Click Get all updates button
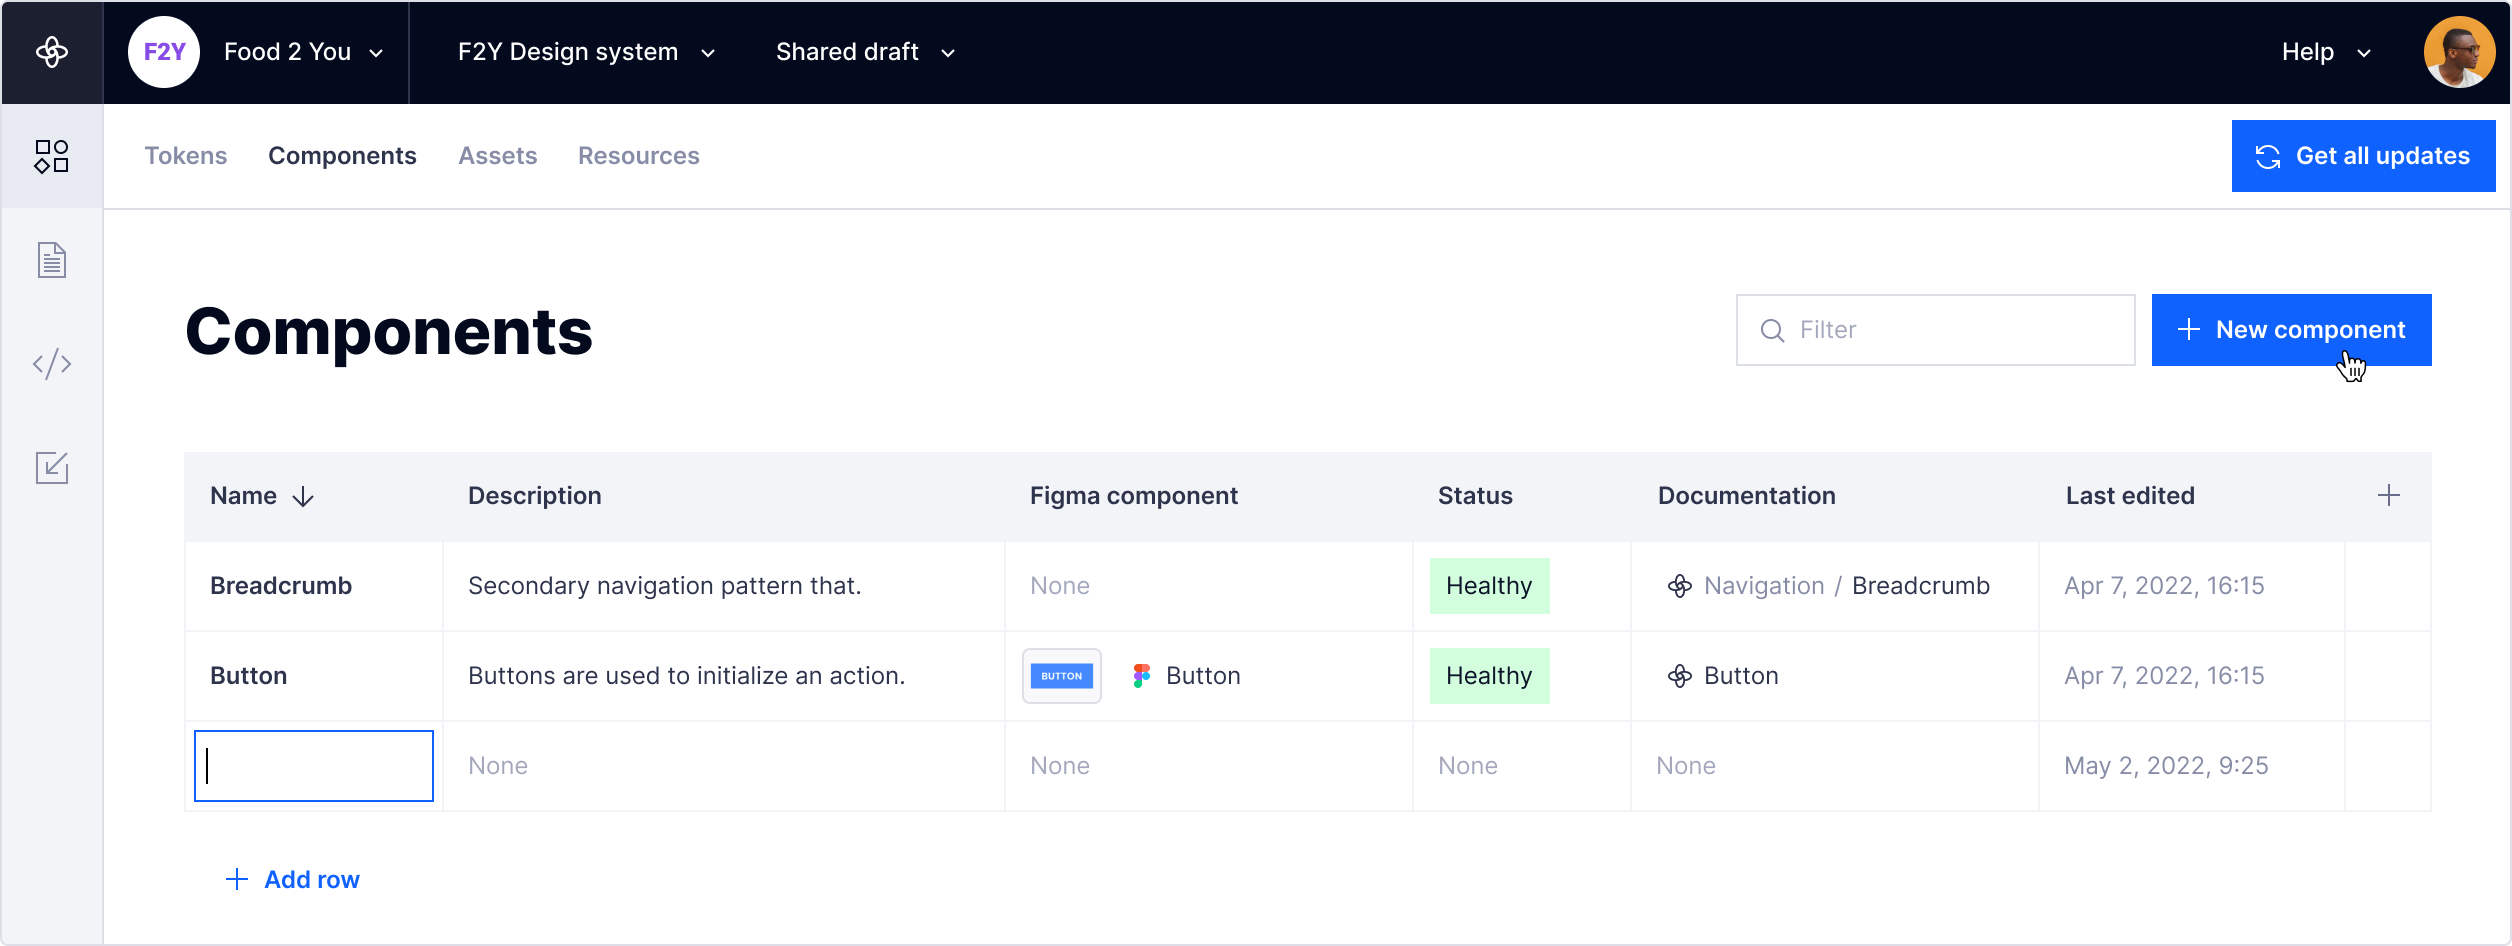 click(2363, 156)
